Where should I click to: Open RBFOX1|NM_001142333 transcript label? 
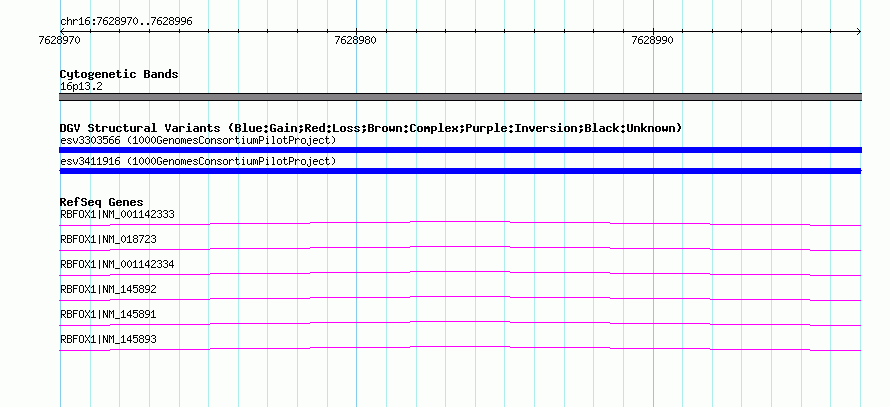[117, 215]
